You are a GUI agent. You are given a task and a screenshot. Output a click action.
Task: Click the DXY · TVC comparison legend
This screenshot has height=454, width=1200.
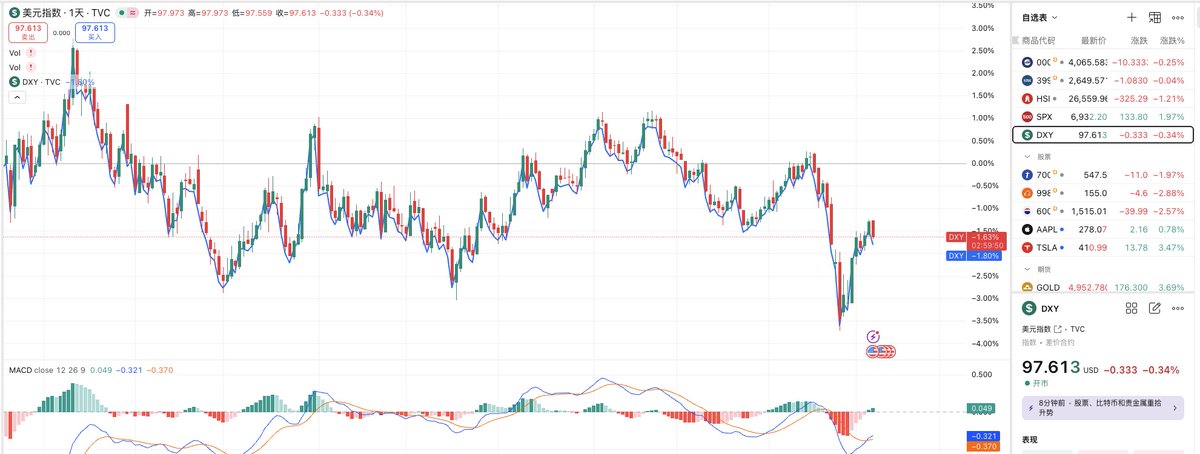42,82
